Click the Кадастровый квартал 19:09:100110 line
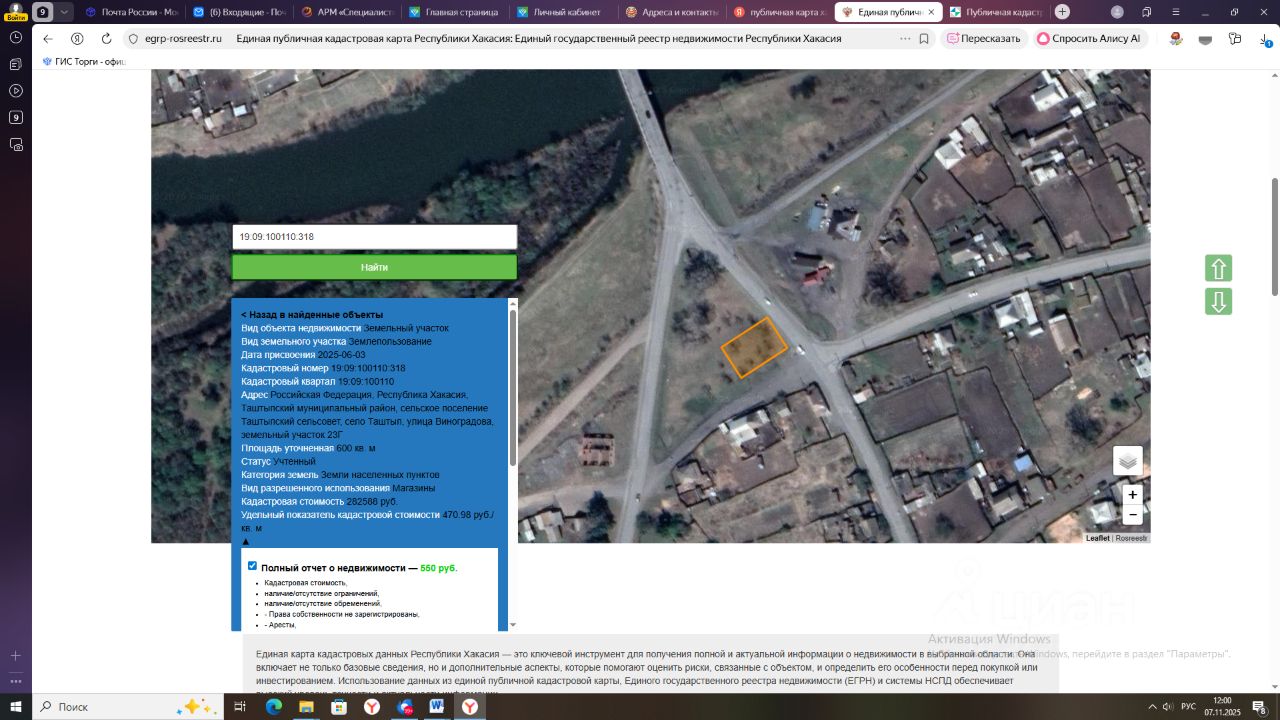1280x720 pixels. pos(317,381)
